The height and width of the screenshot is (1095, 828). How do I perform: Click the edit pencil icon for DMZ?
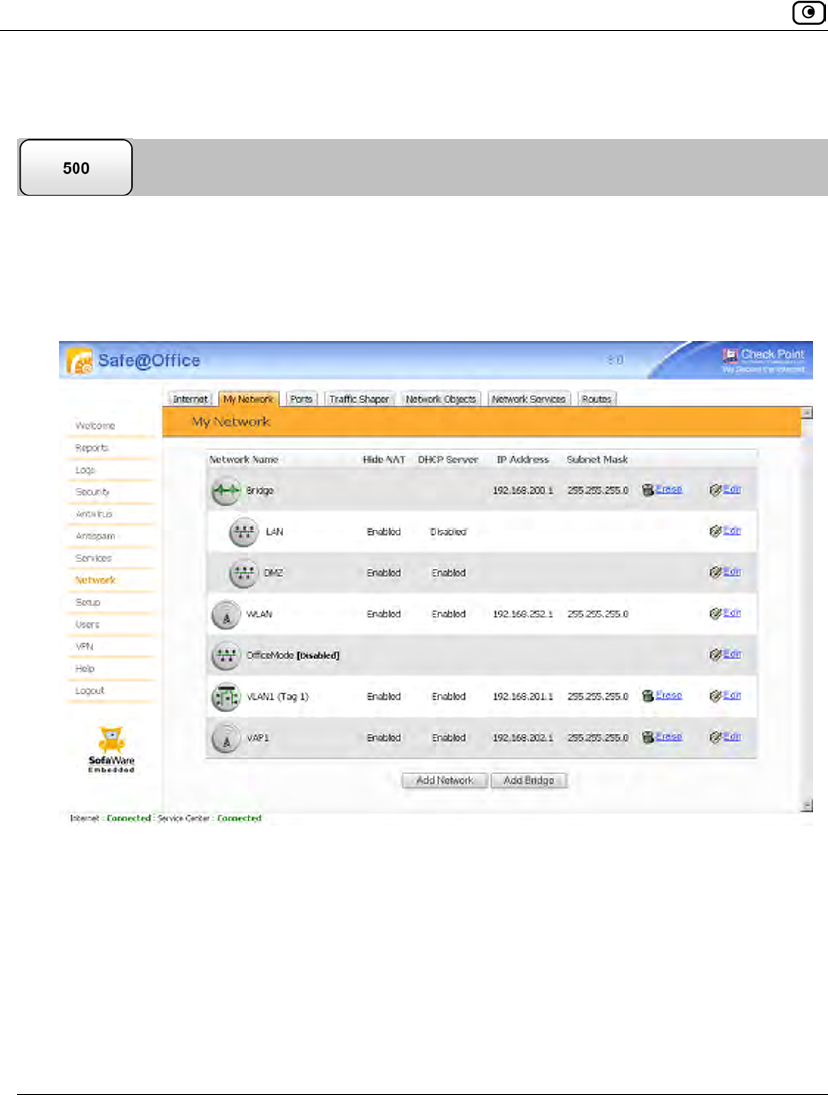coord(715,573)
